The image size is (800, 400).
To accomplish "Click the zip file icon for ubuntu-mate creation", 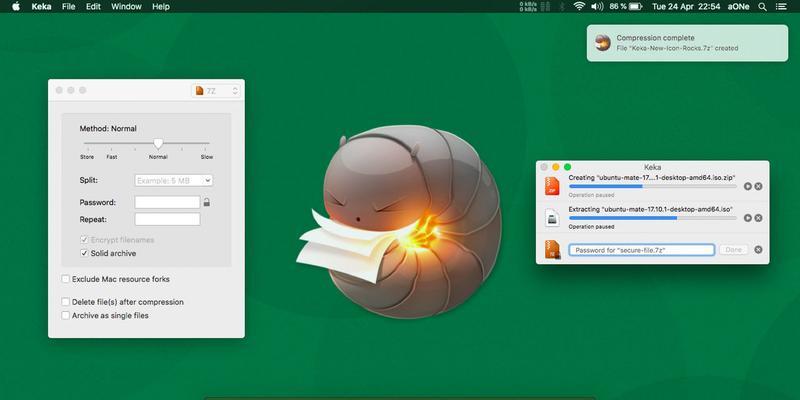I will pyautogui.click(x=552, y=186).
